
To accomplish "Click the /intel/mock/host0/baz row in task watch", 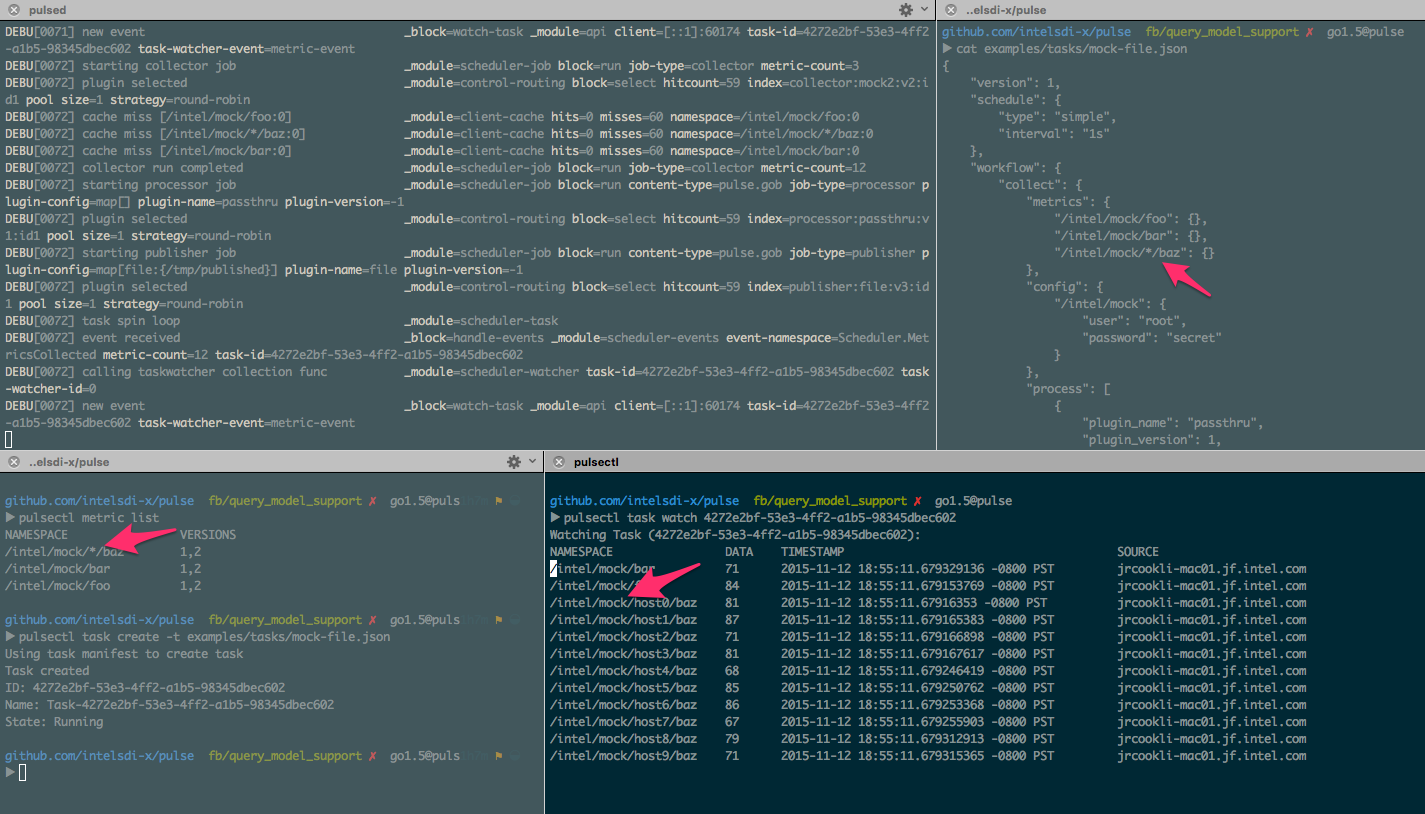I will pos(928,603).
